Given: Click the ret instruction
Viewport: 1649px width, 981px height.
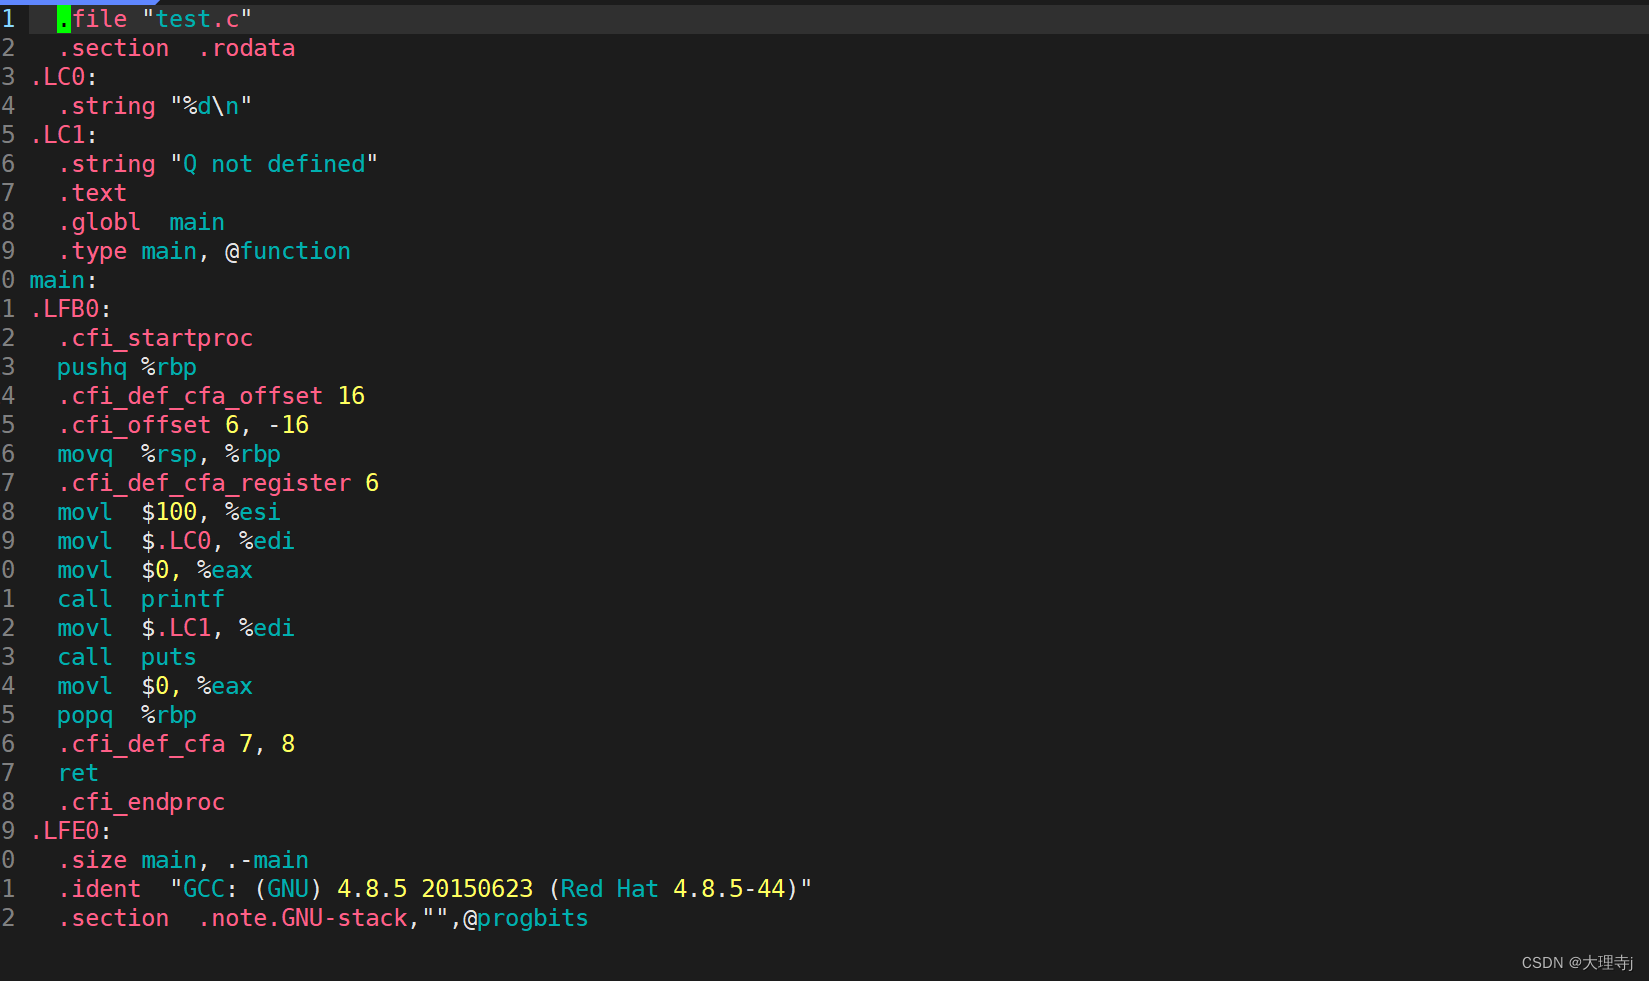Looking at the screenshot, I should pyautogui.click(x=78, y=773).
